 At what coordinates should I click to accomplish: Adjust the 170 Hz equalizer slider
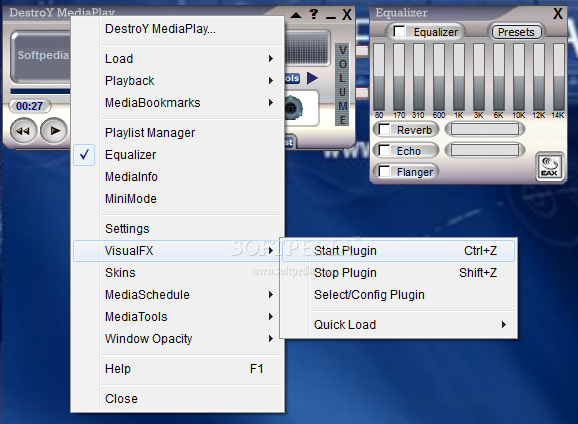[399, 77]
